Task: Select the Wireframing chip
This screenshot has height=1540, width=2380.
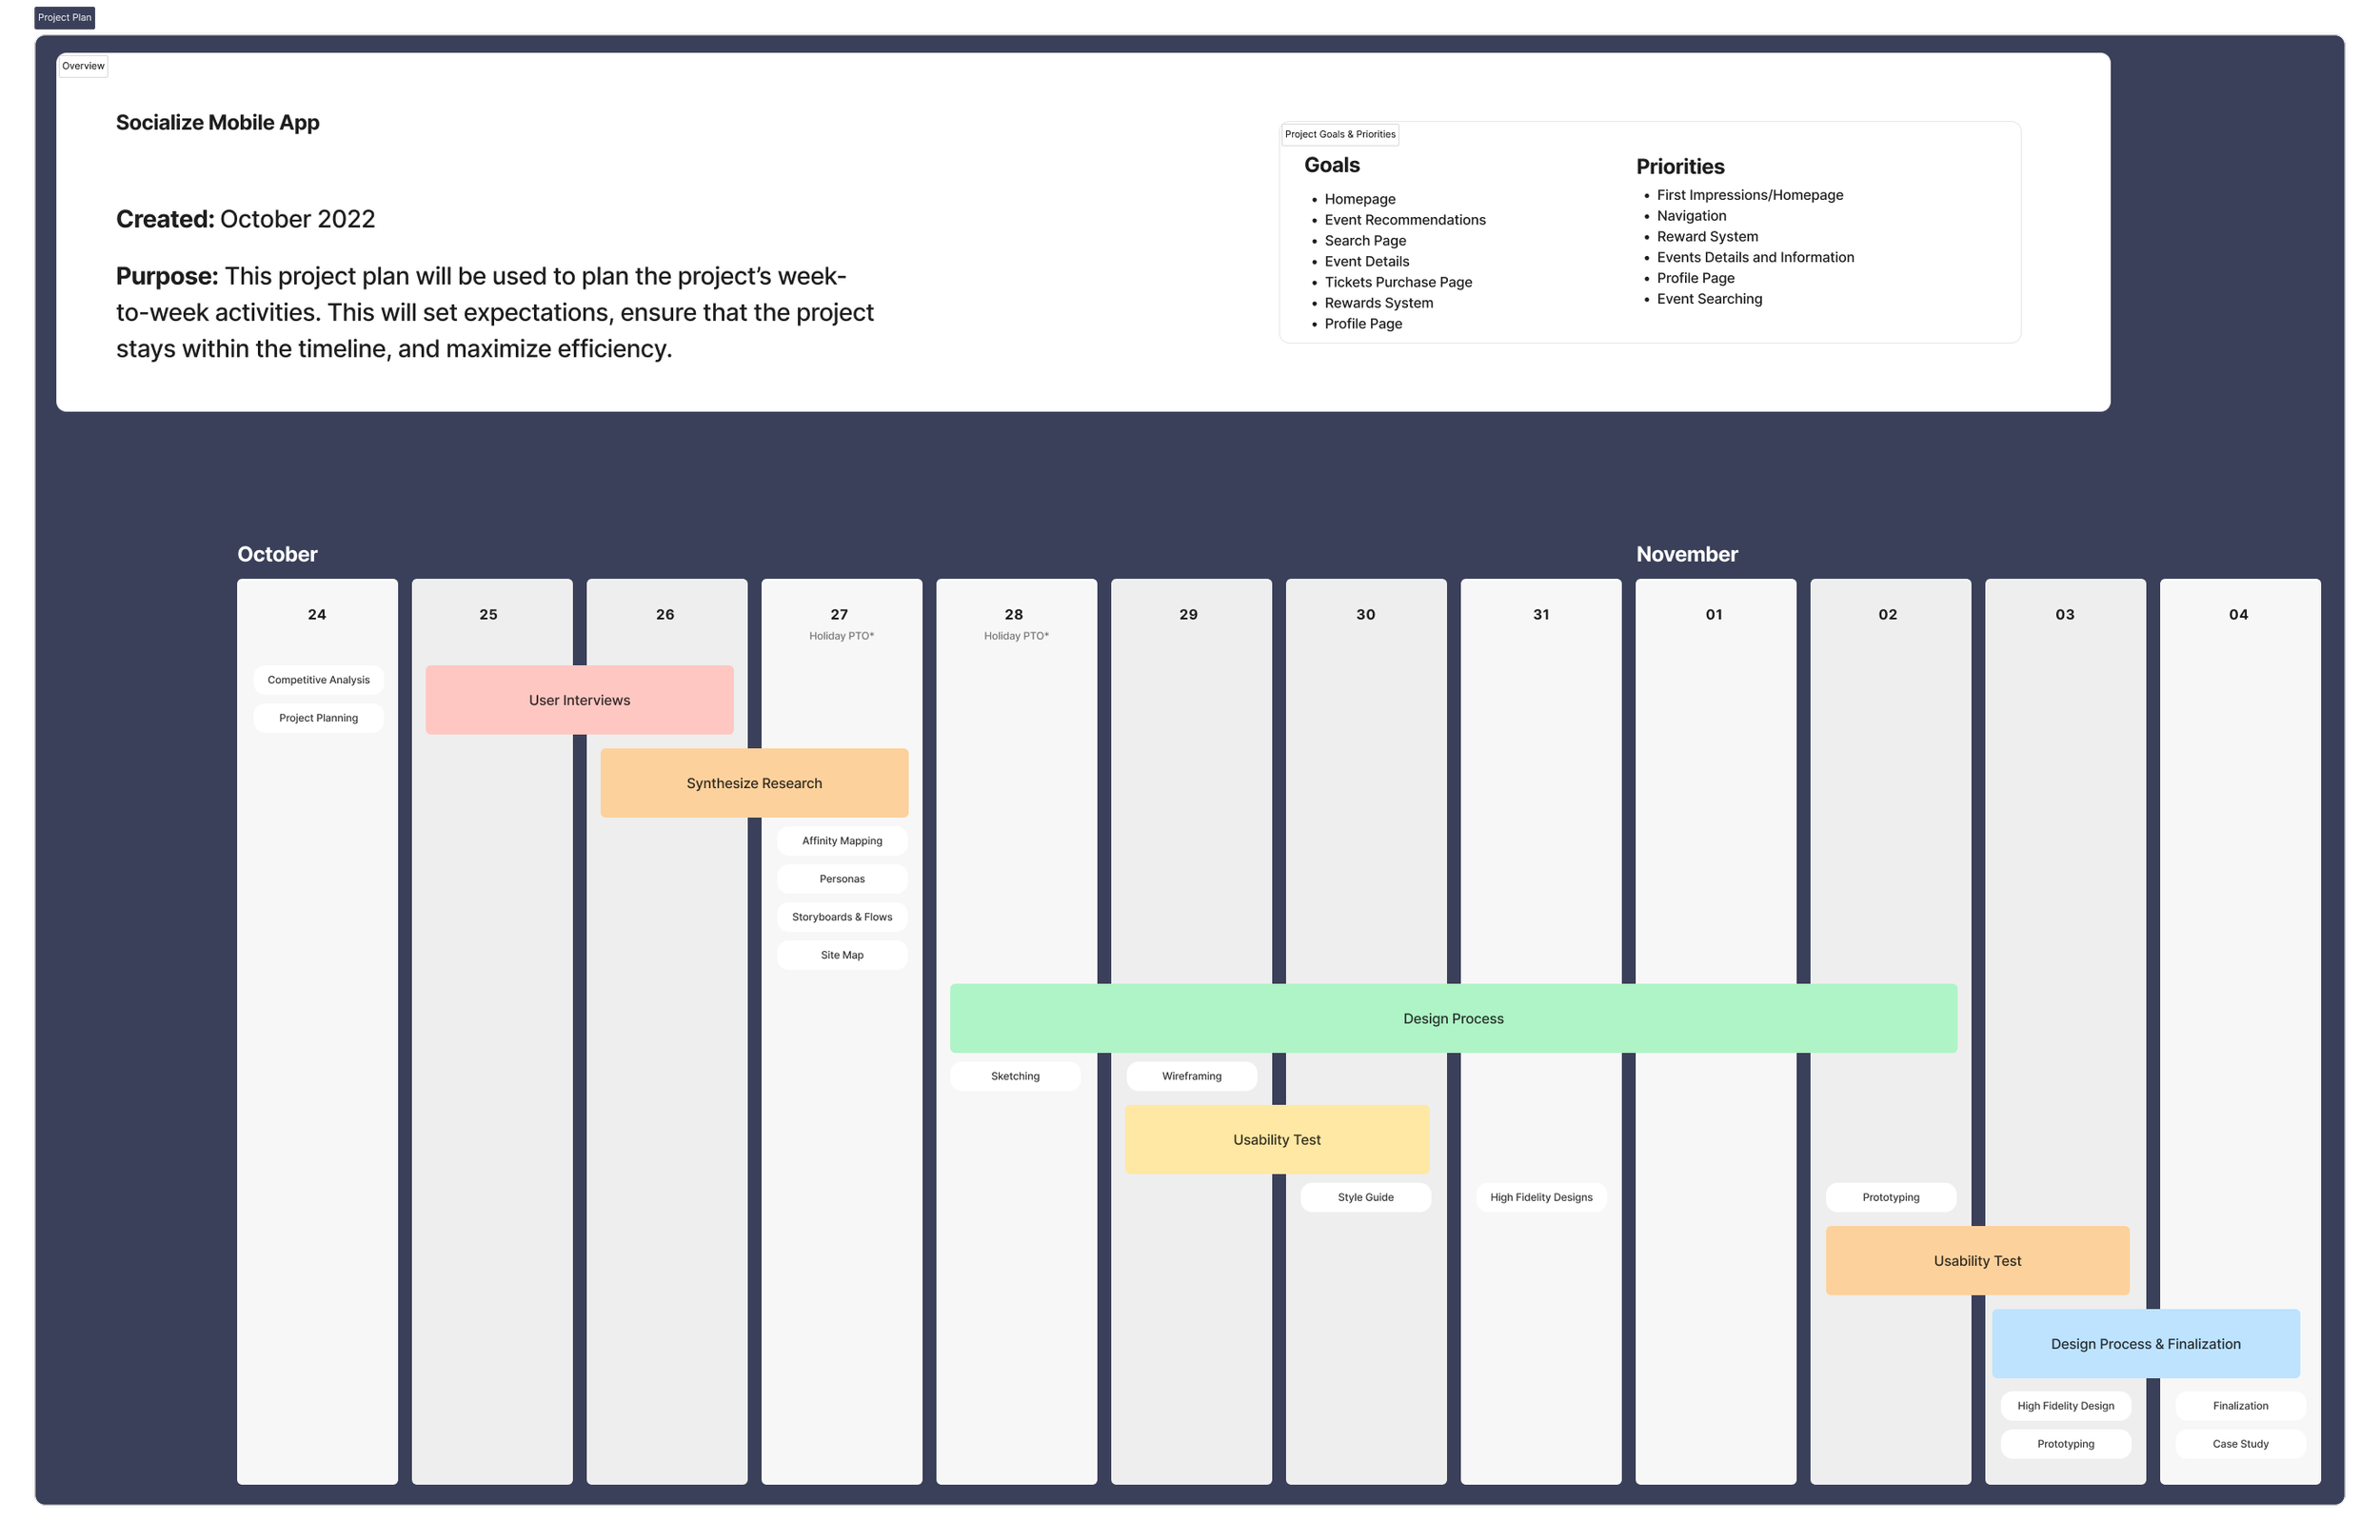Action: click(x=1191, y=1076)
